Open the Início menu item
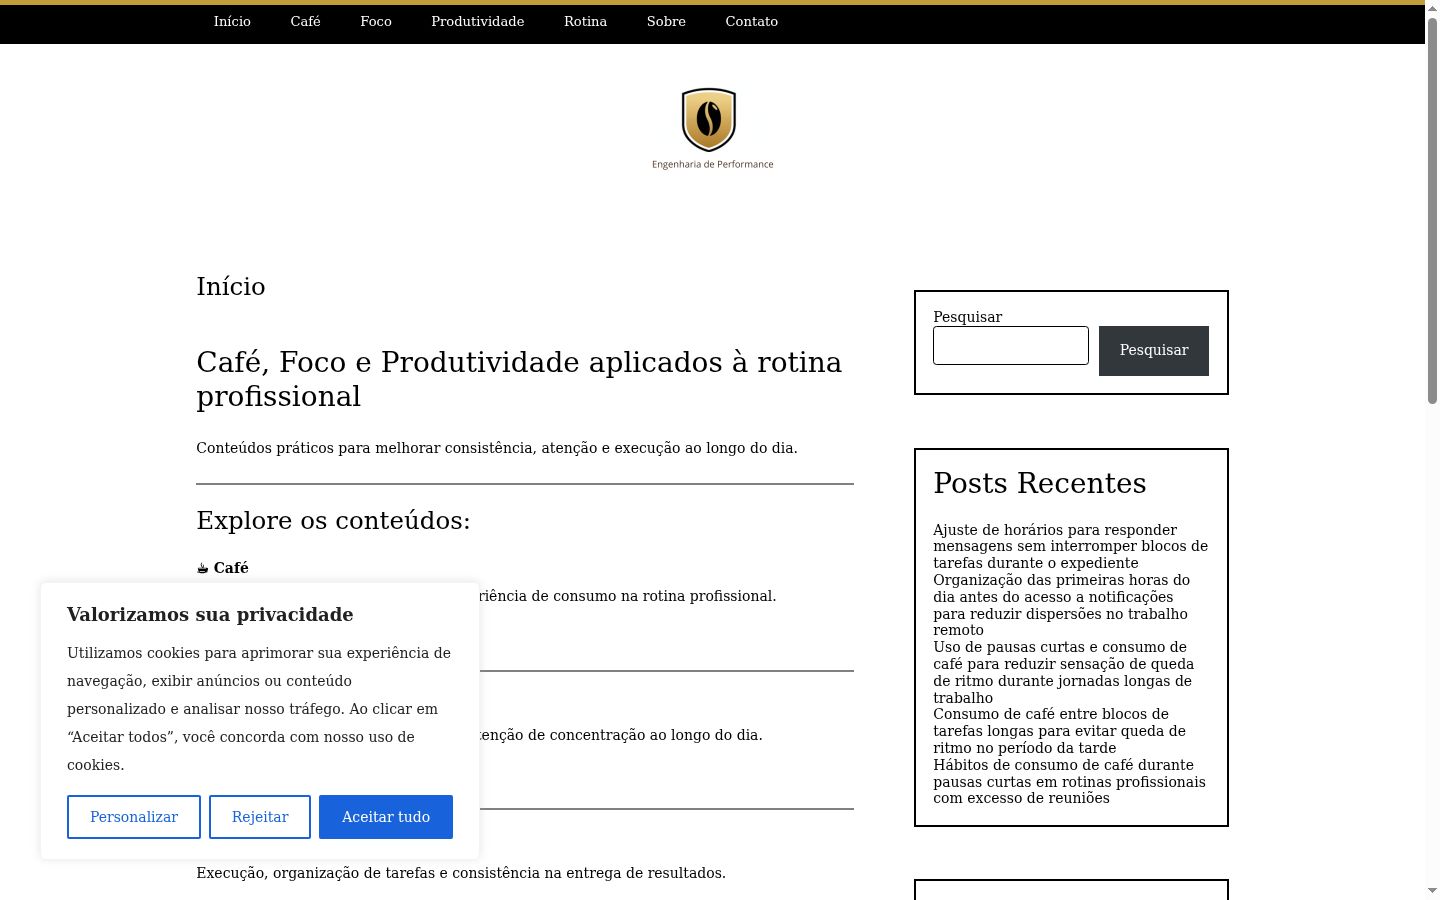The height and width of the screenshot is (900, 1440). [x=232, y=21]
